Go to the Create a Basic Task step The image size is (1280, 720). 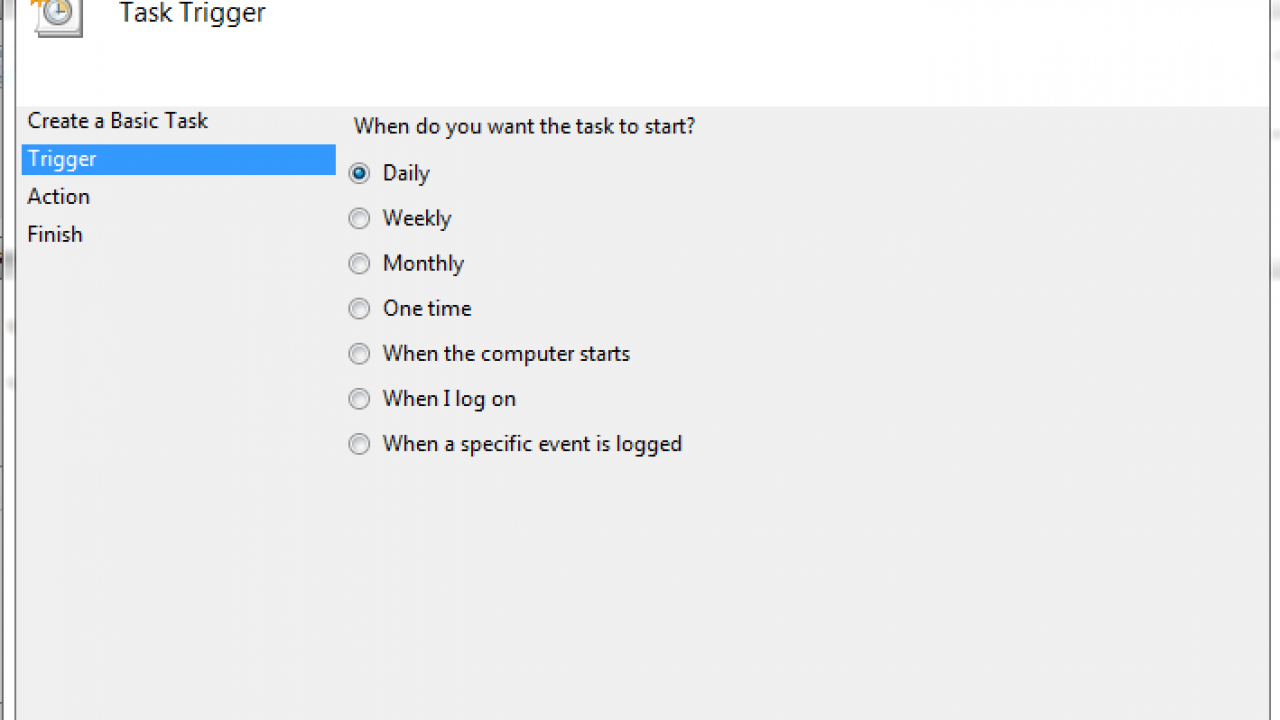(x=117, y=121)
